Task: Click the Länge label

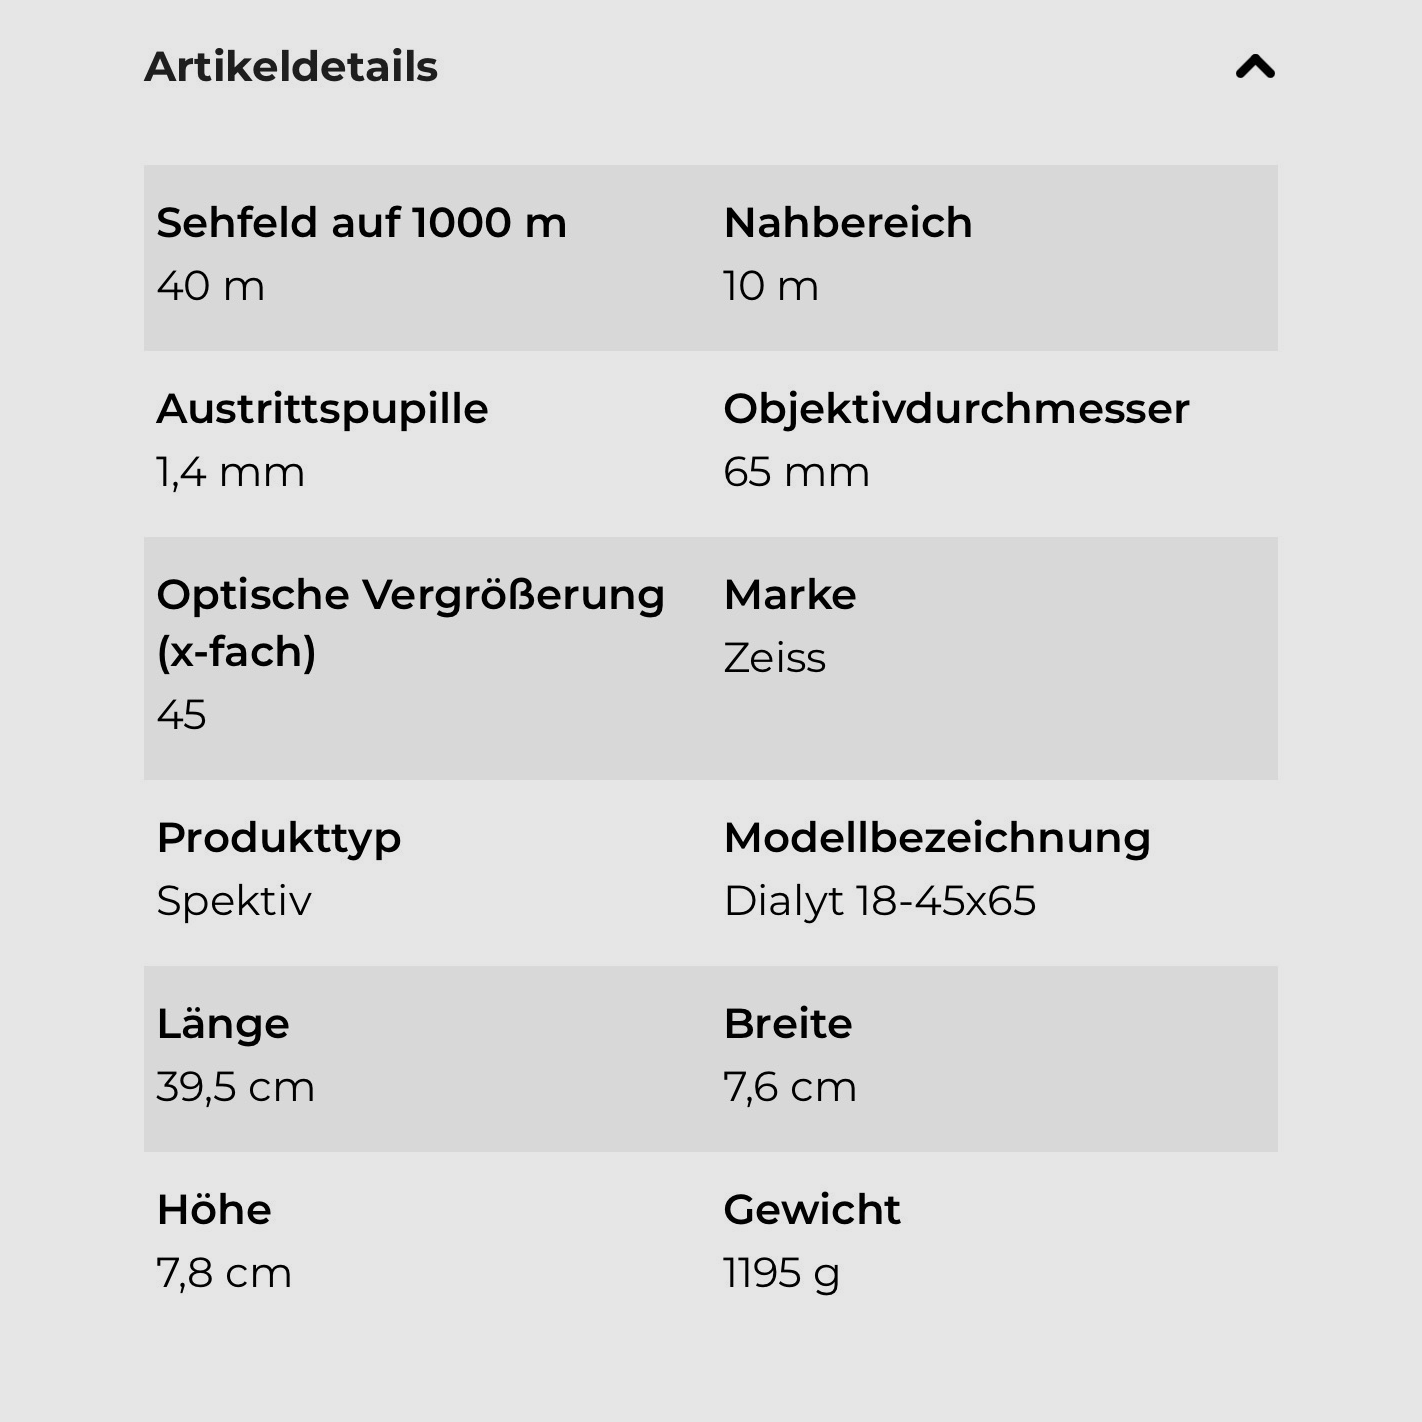Action: (223, 1023)
